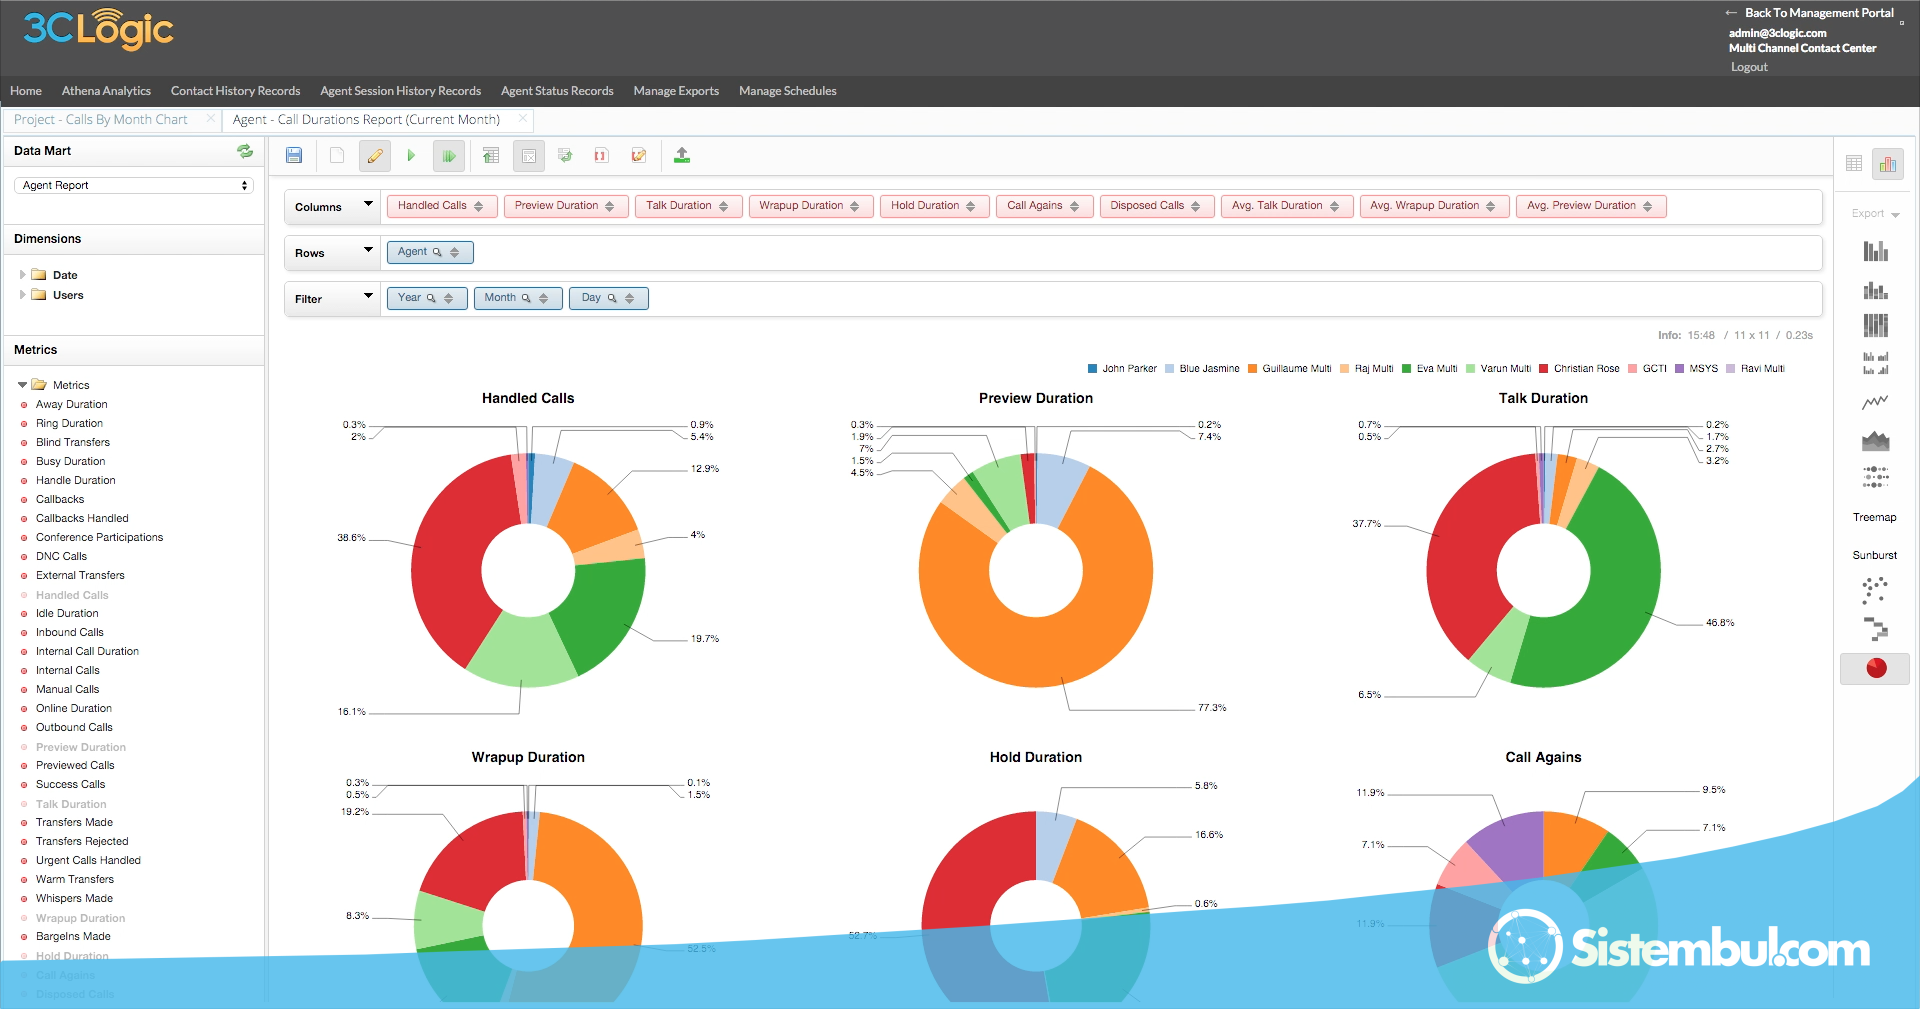The width and height of the screenshot is (1920, 1009).
Task: Select the line chart type
Action: [1876, 402]
